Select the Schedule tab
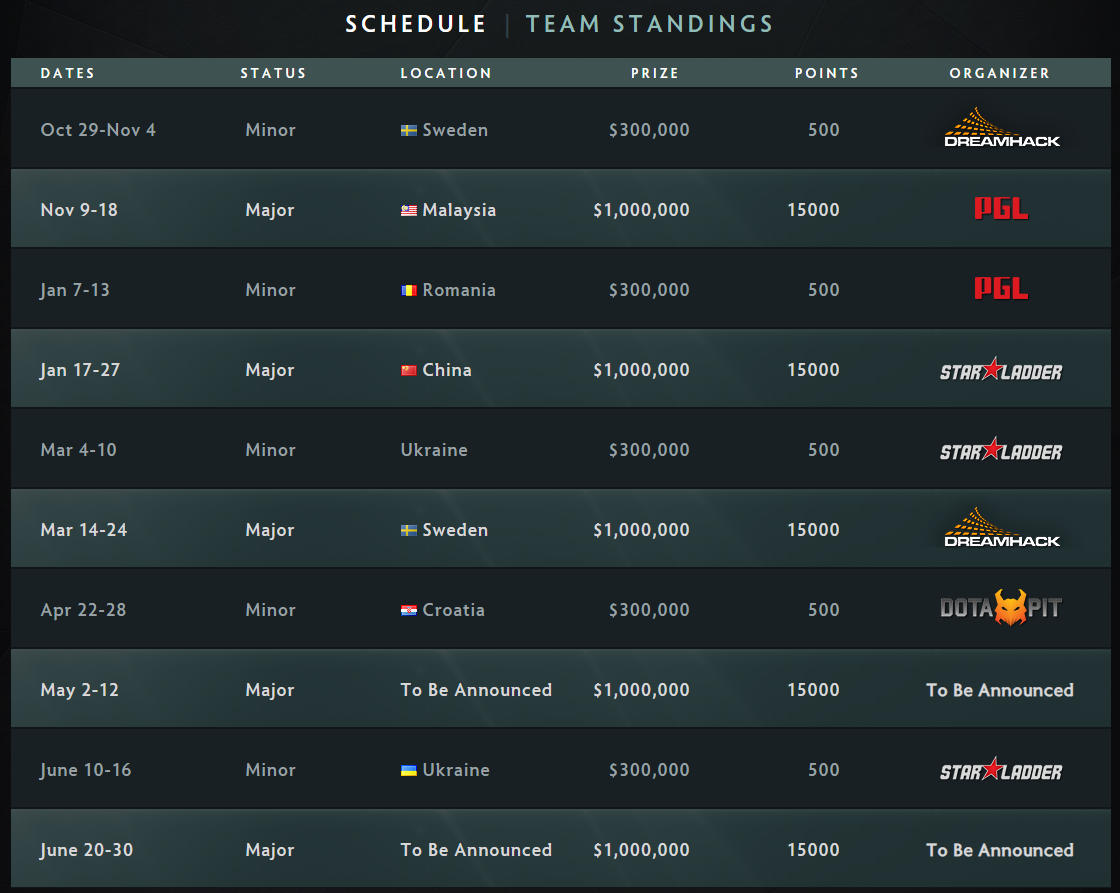Screen dimensions: 1120x893 [416, 24]
